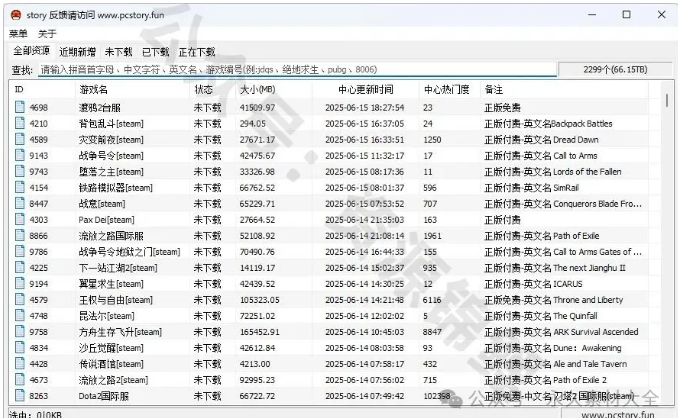Image resolution: width=678 pixels, height=418 pixels.
Task: Switch to the 已下载 tab
Action: click(x=155, y=52)
